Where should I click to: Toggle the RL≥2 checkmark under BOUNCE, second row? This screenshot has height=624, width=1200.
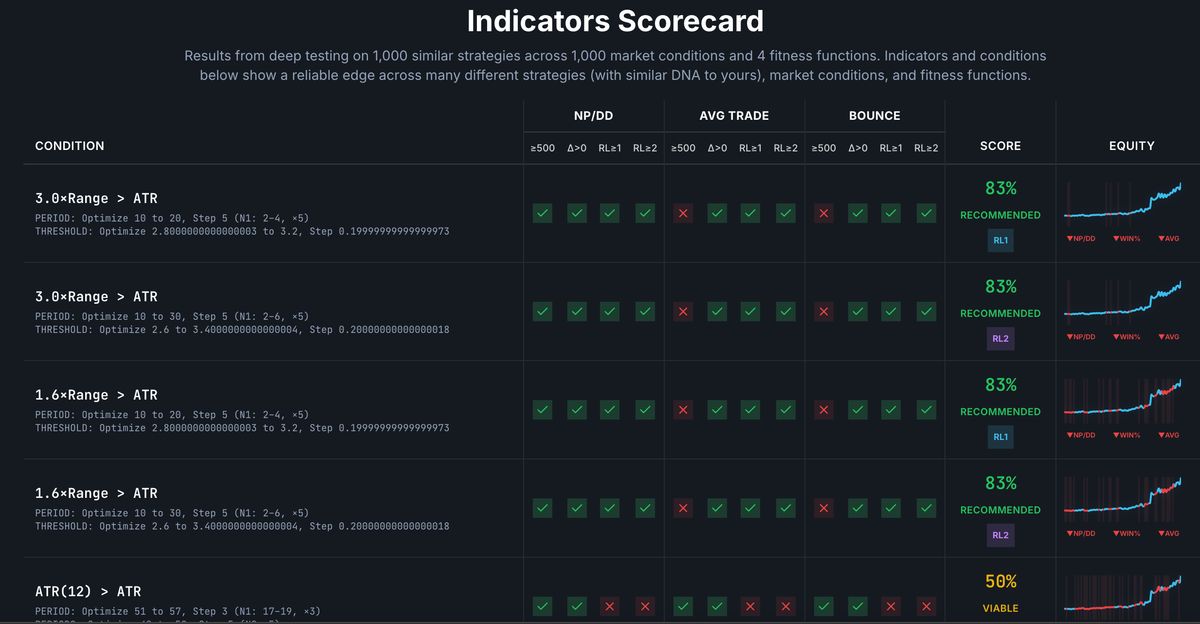[926, 311]
